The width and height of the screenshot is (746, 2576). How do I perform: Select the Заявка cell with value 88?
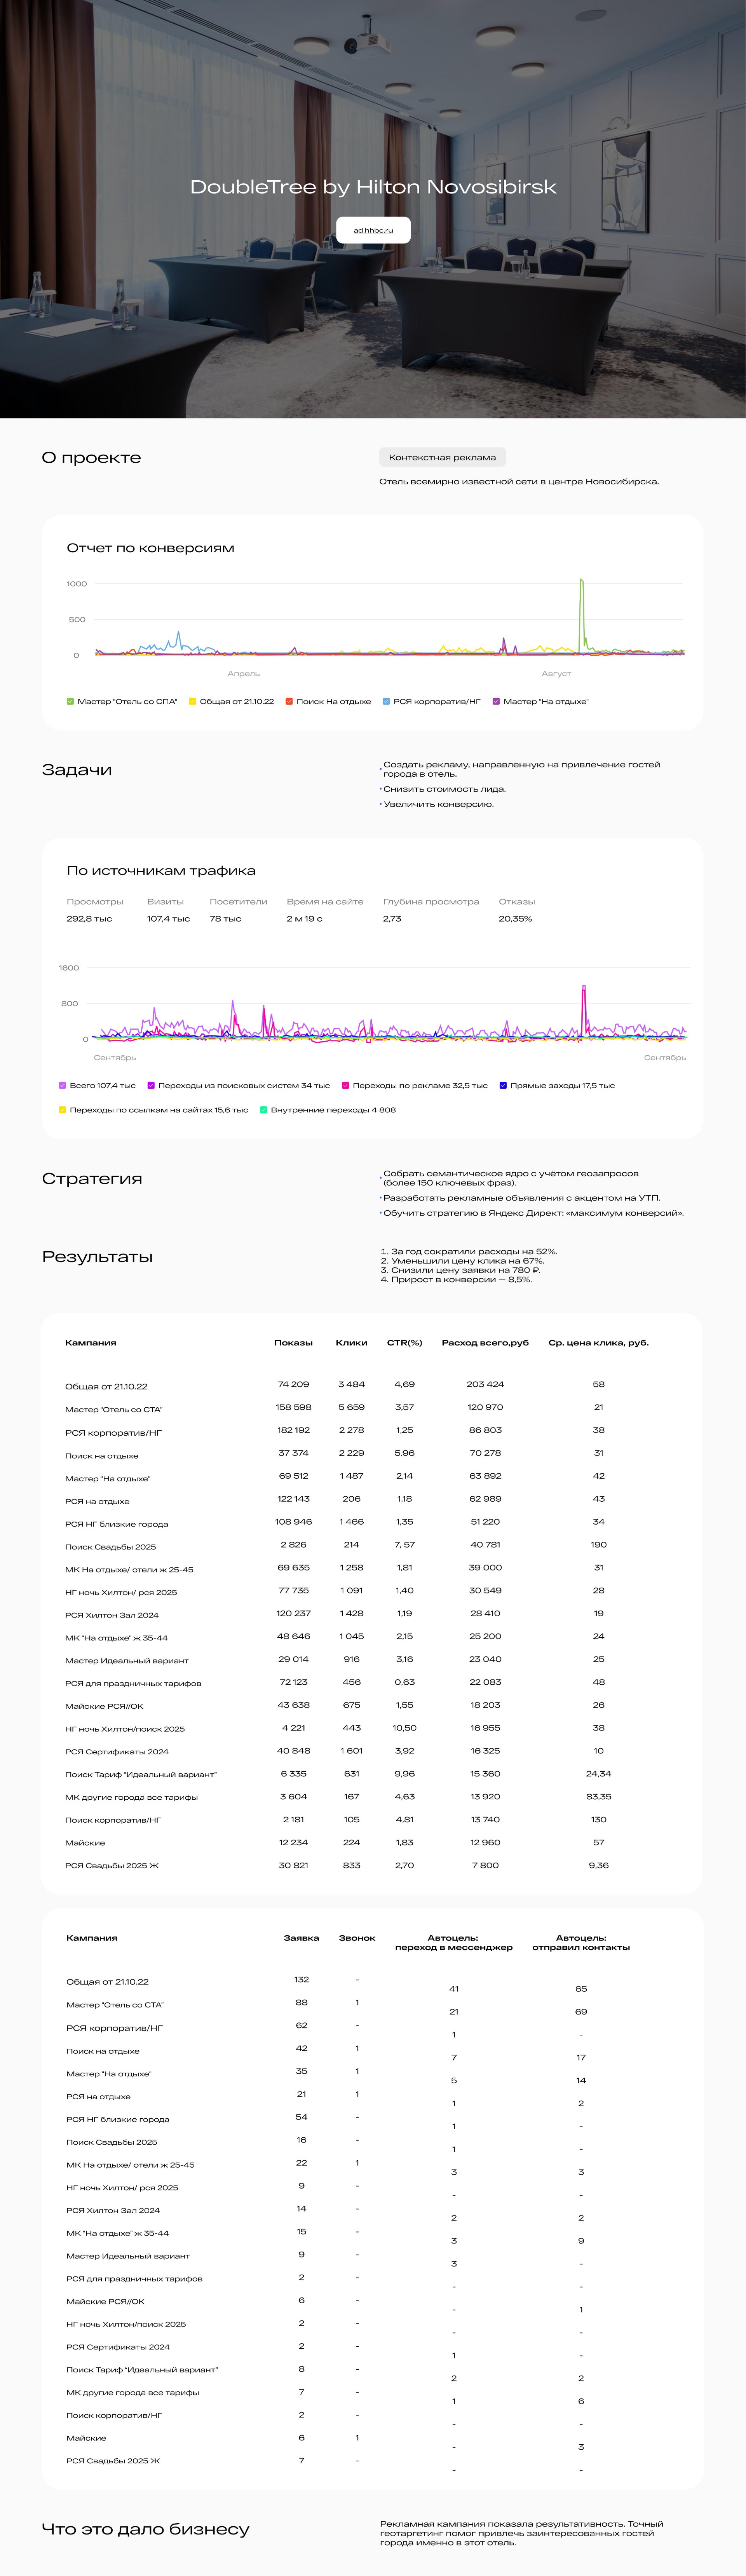[301, 2002]
